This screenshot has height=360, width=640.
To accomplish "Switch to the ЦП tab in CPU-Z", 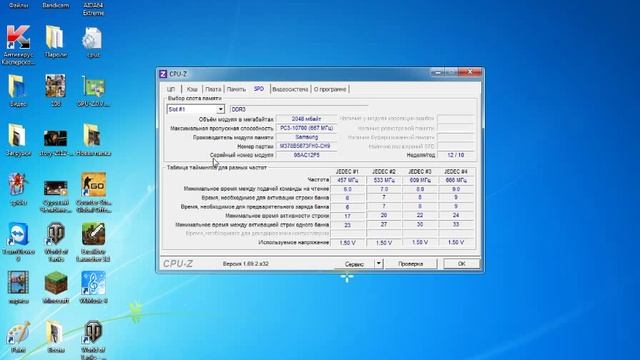I will click(x=171, y=89).
